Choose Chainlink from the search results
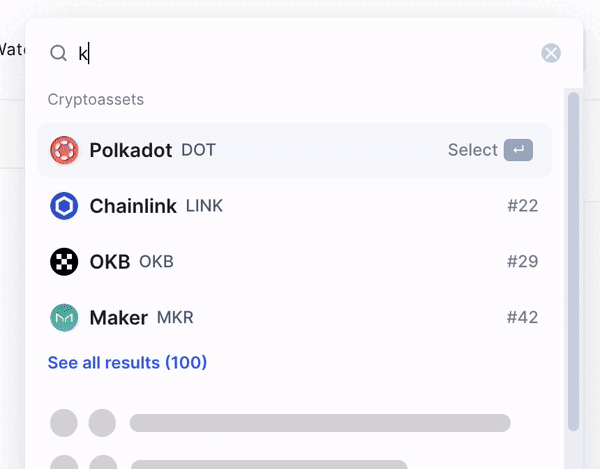Viewport: 600px width, 469px height. point(133,206)
